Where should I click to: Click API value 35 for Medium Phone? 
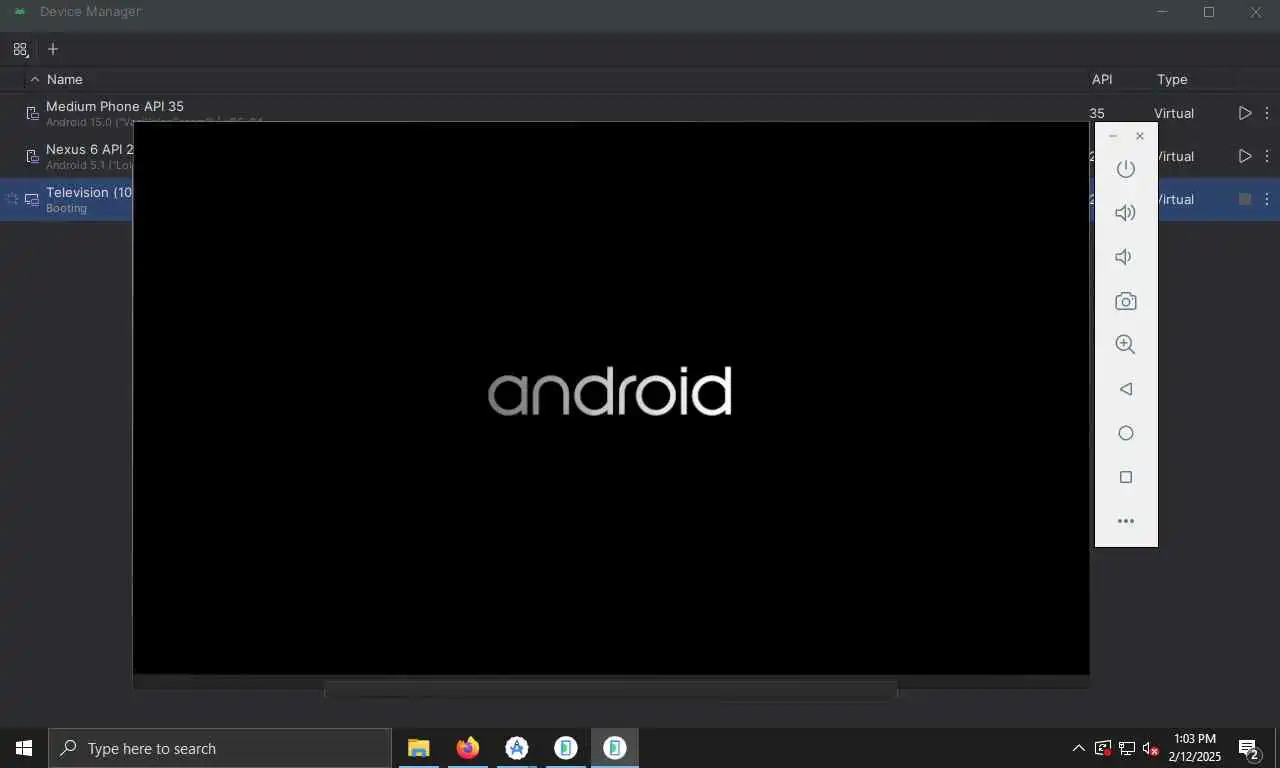coord(1097,113)
